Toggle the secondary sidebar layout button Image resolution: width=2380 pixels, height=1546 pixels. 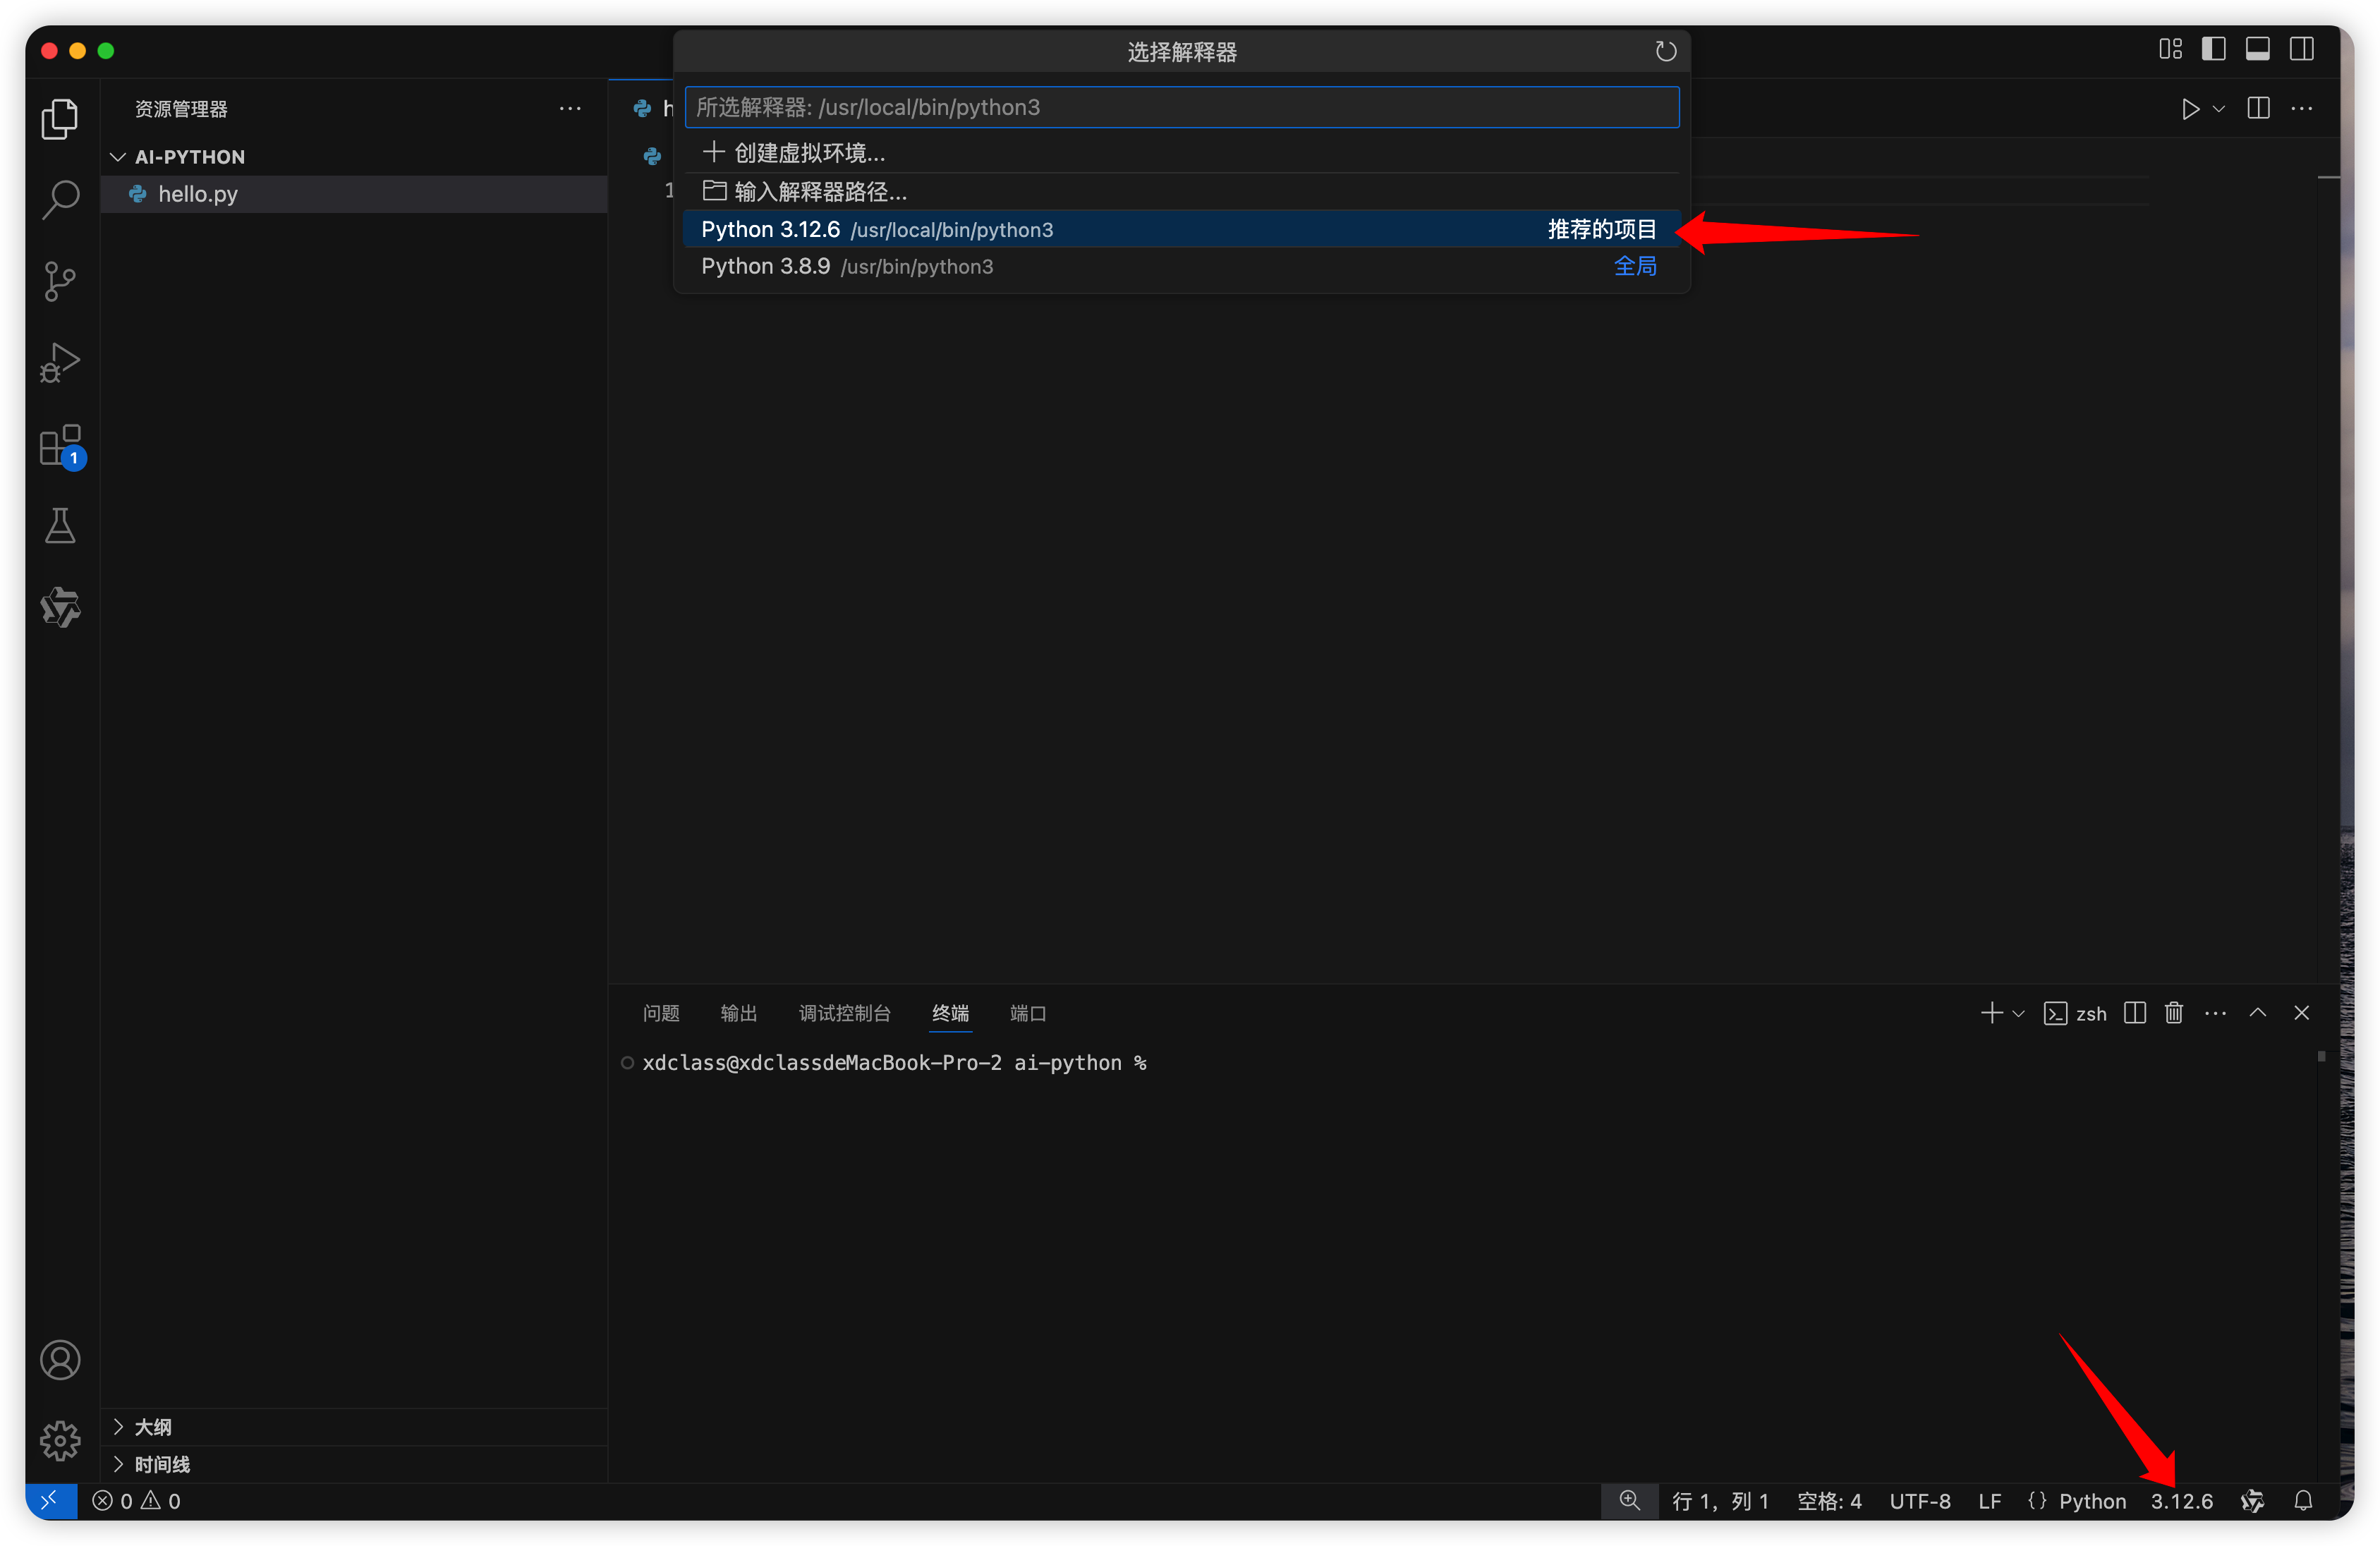tap(2301, 49)
